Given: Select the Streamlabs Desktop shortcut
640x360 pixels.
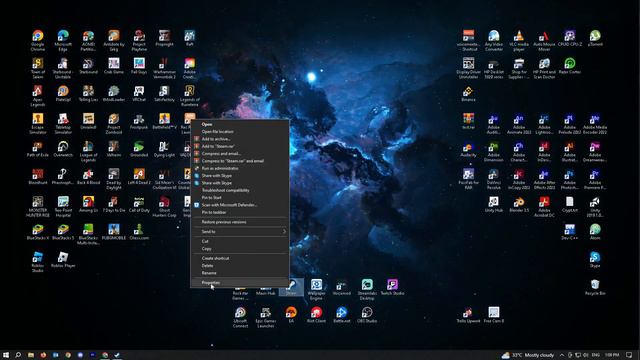Looking at the screenshot, I should (367, 289).
